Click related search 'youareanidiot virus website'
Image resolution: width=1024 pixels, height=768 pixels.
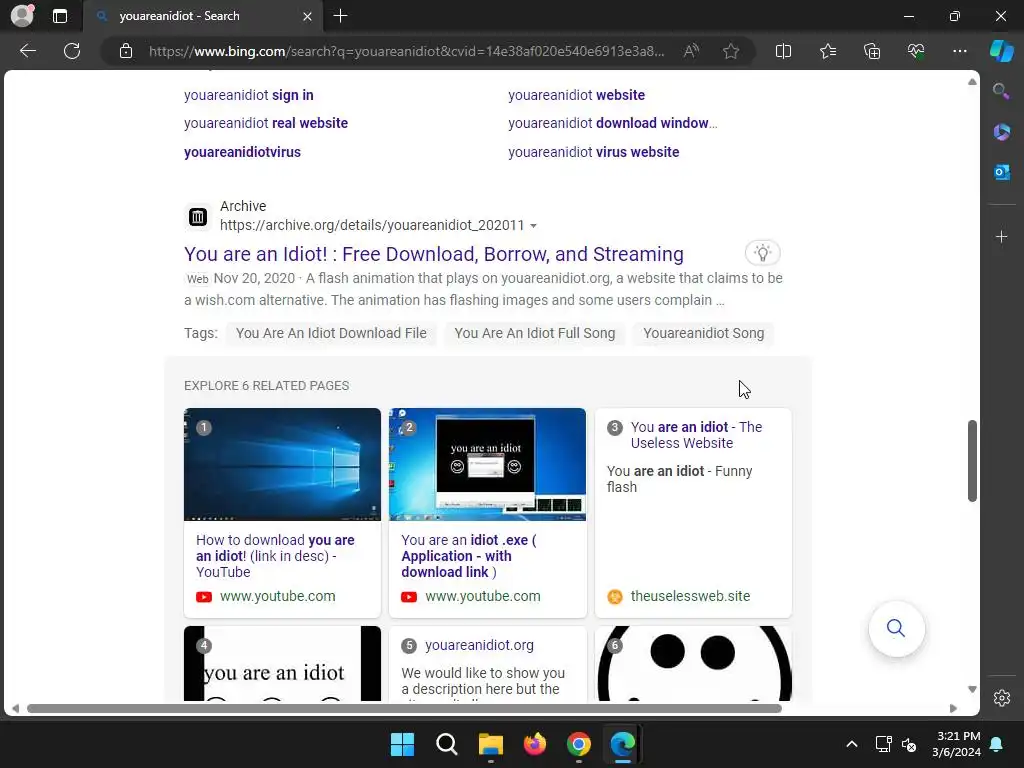pyautogui.click(x=594, y=152)
